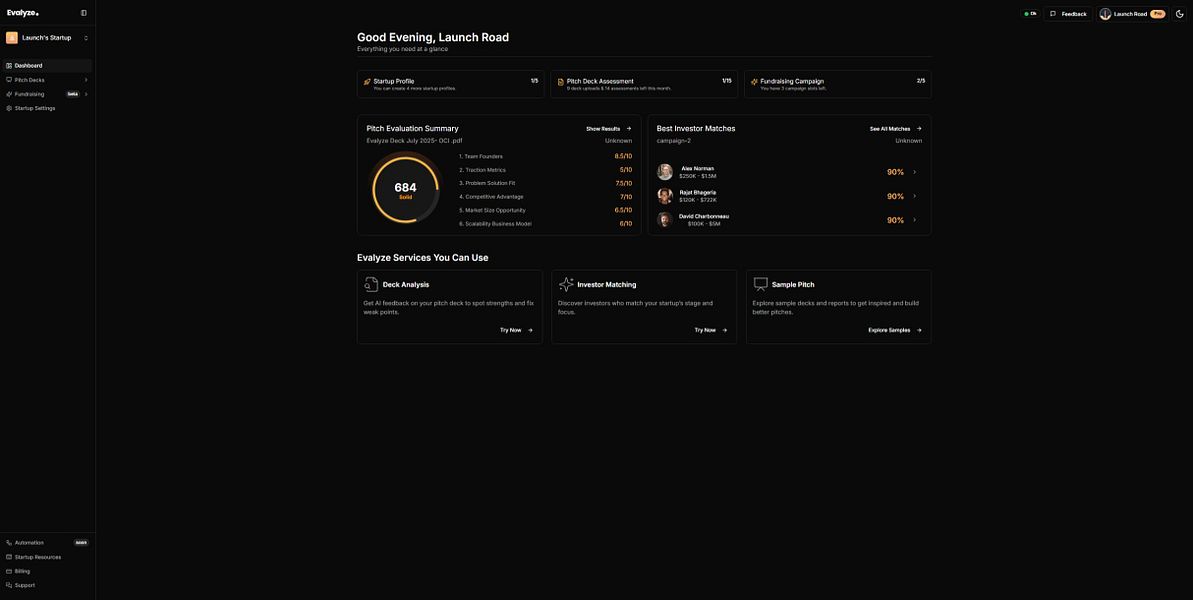Click Explore Samples on Sample Pitch card
Screen dimensions: 1193x600
895,330
